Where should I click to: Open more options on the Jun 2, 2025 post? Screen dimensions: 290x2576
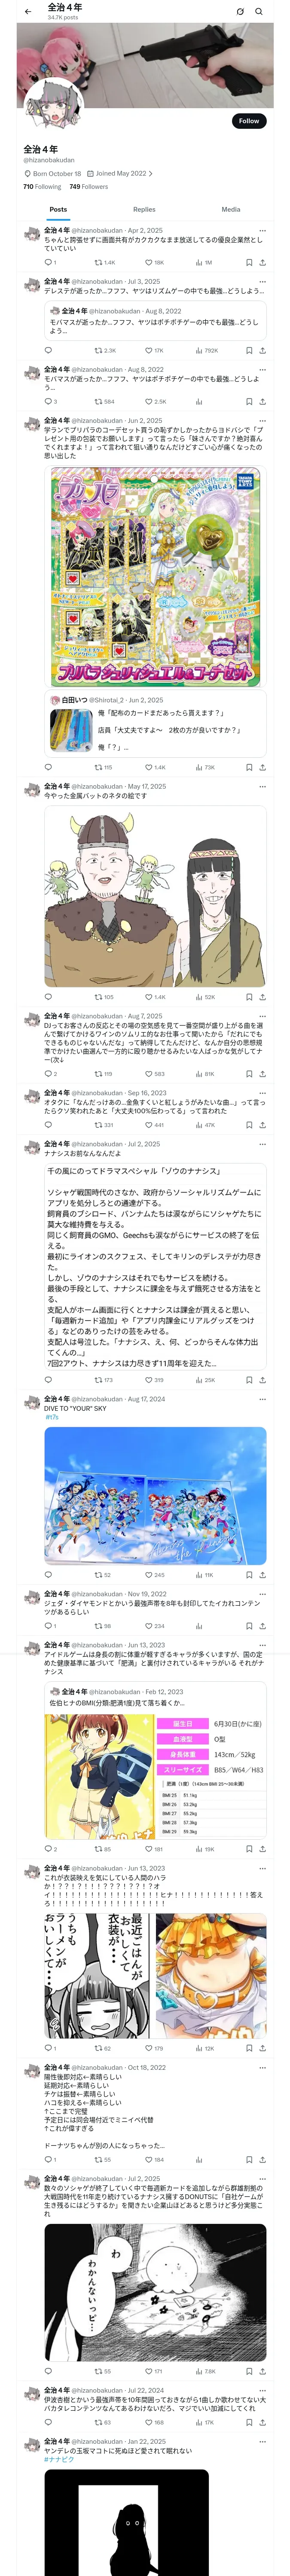point(262,421)
